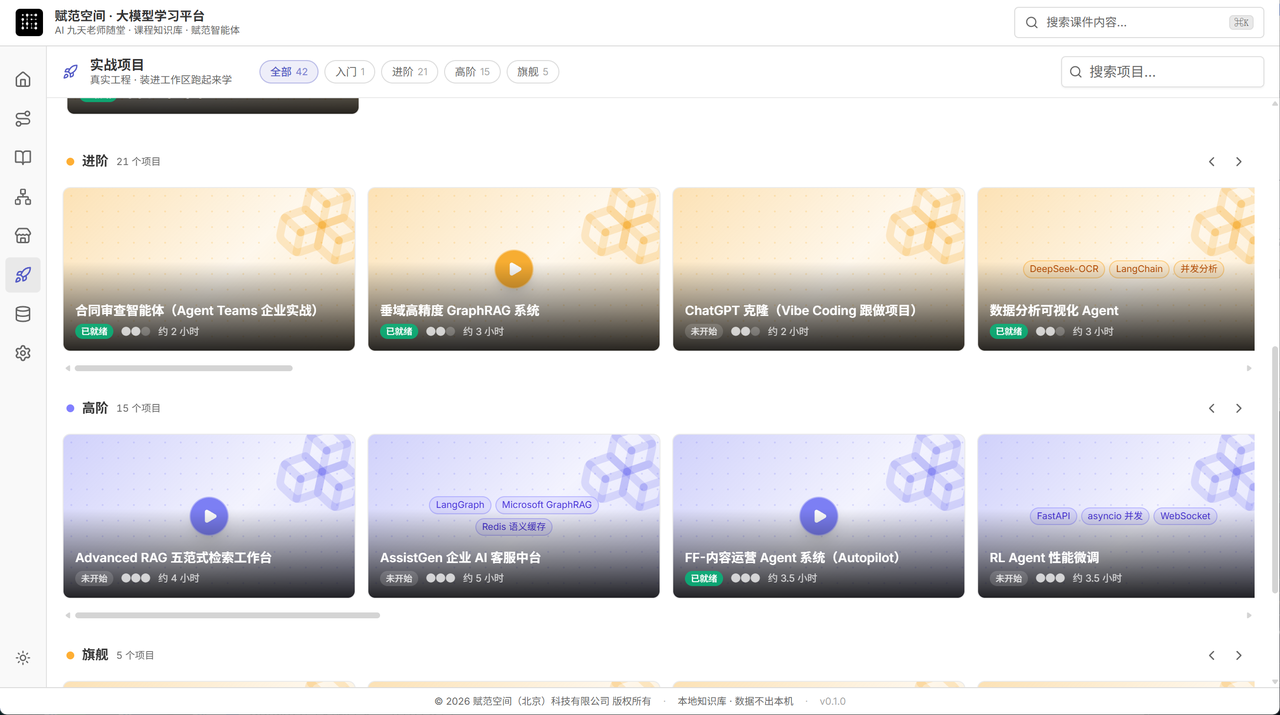Click the v0.1.0 version label
The width and height of the screenshot is (1280, 715).
coord(833,701)
